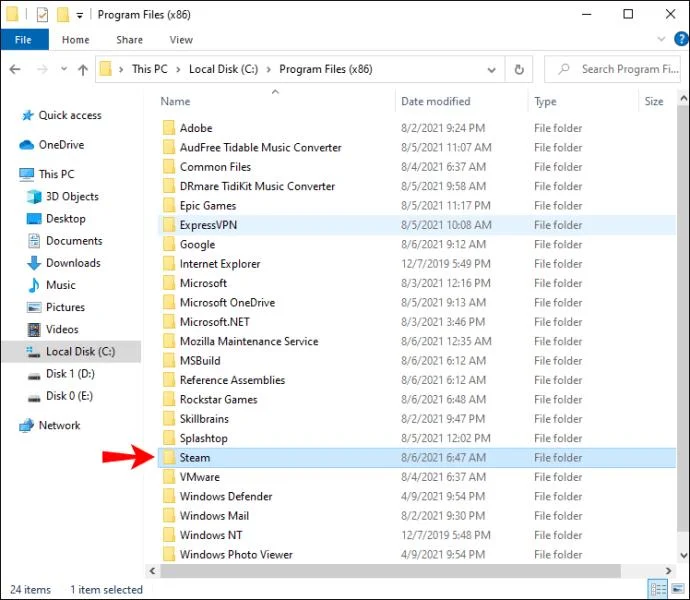Select Disk 0 (E:) drive
This screenshot has width=690, height=600.
[69, 396]
